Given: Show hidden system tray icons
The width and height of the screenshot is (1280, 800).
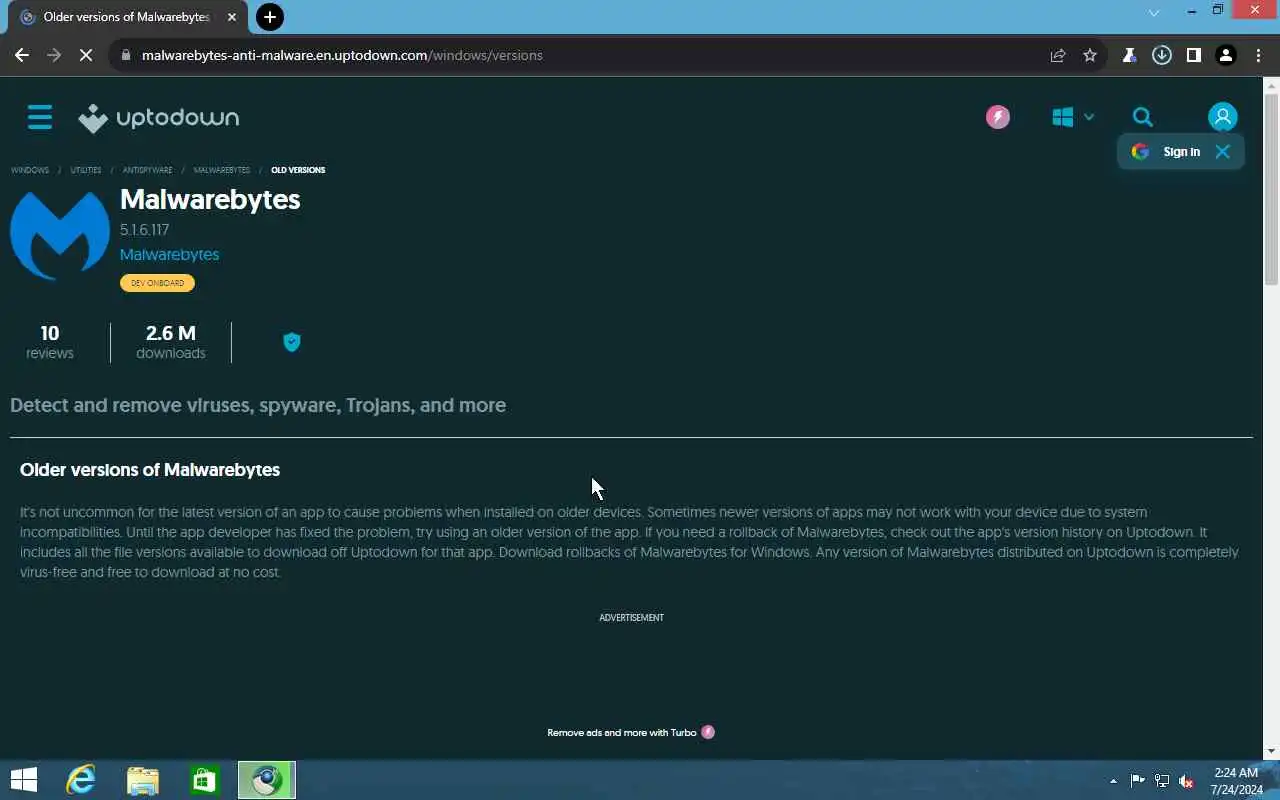Looking at the screenshot, I should (x=1114, y=781).
